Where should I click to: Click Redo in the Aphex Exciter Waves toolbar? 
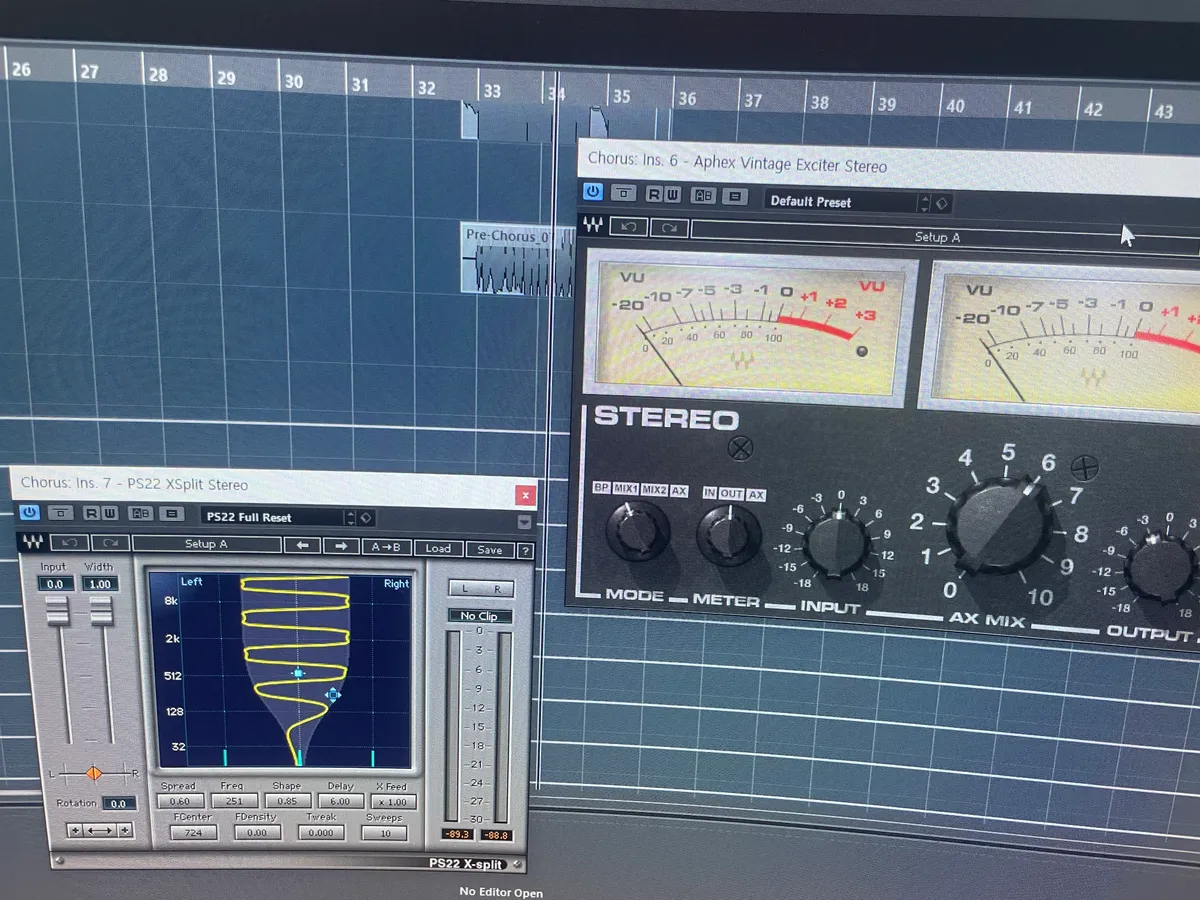[x=669, y=228]
